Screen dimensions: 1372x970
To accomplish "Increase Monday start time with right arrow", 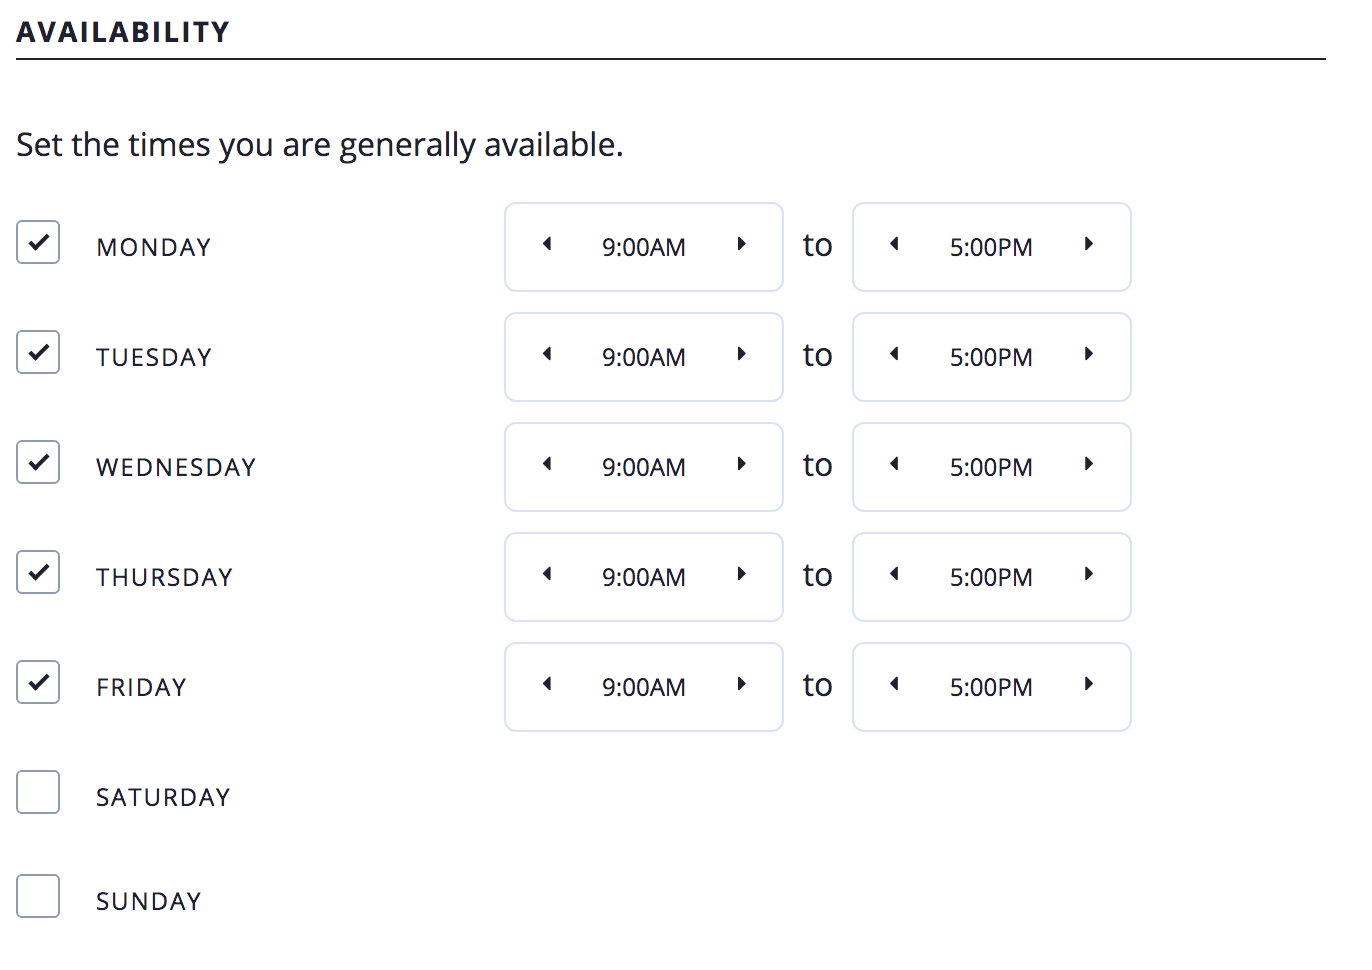I will (741, 244).
